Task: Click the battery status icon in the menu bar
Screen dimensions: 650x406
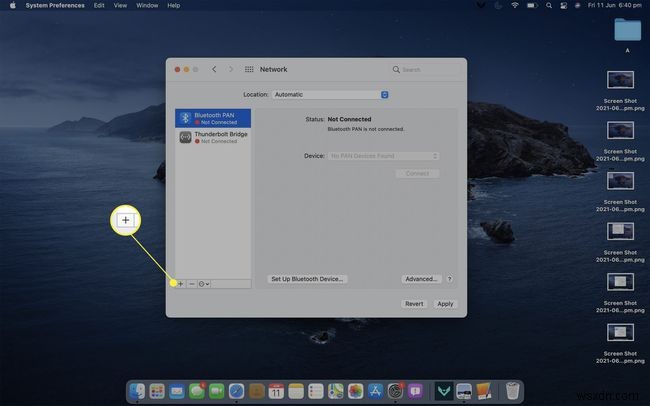Action: pos(532,5)
